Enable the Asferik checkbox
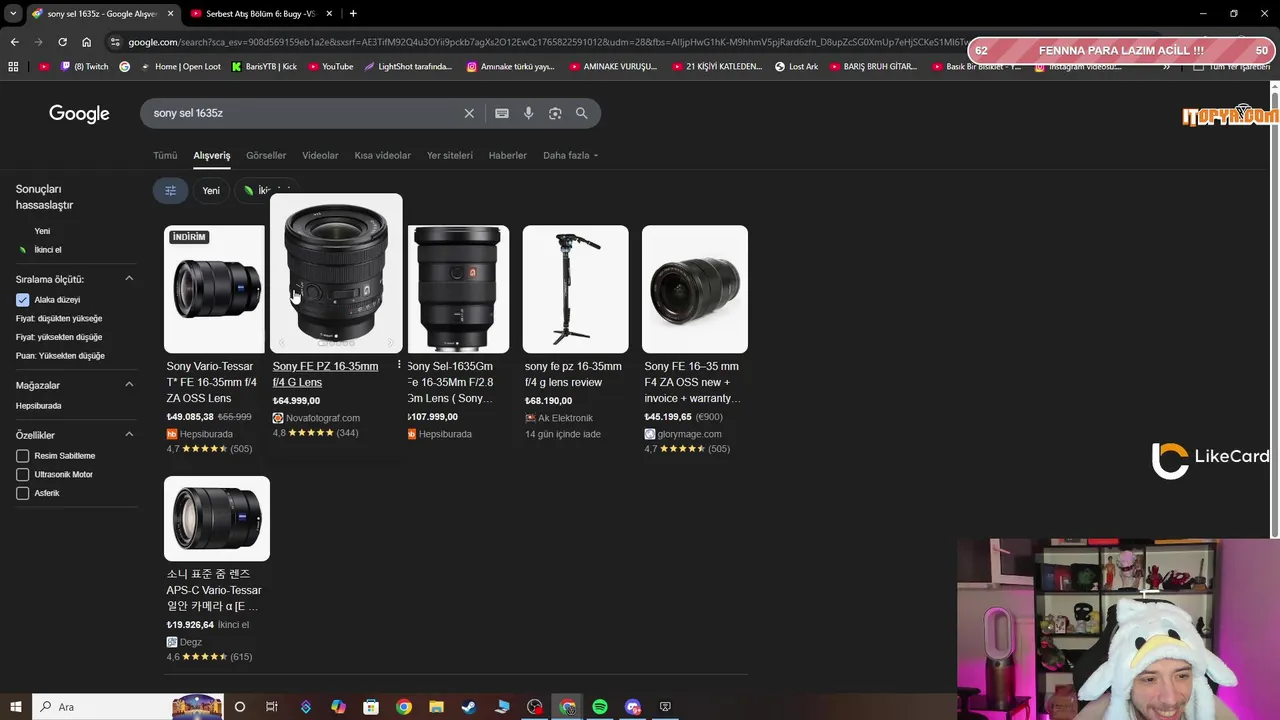 tap(22, 493)
